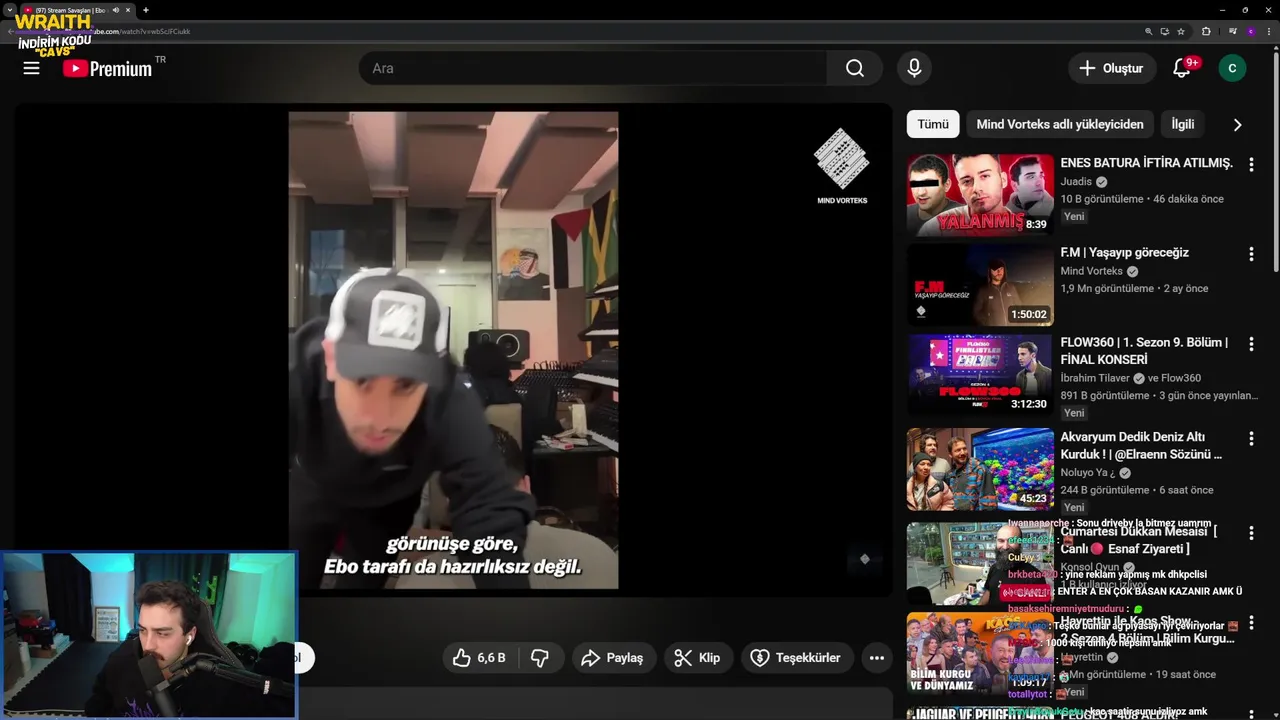Click the FLOW360 | 1. Sezon 9. Bölüm title

click(x=1144, y=350)
